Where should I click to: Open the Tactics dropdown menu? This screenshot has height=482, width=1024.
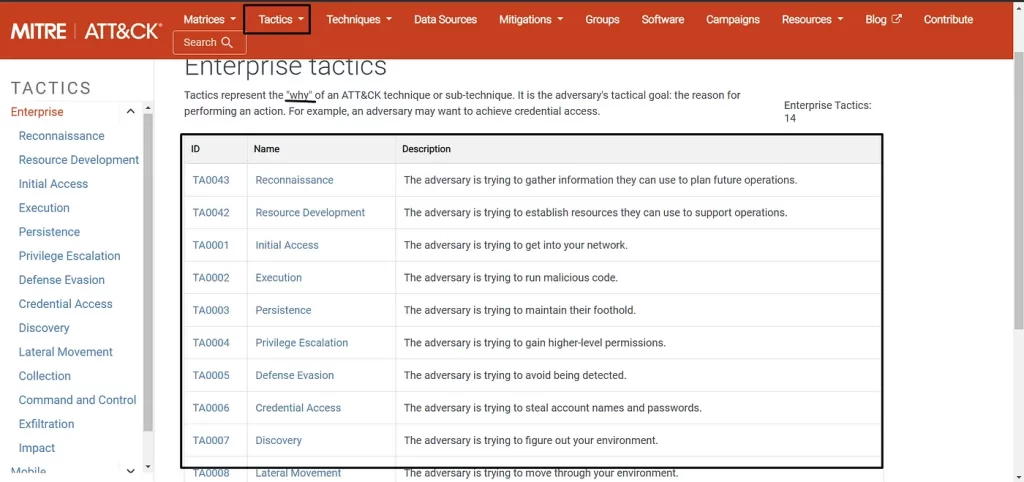tap(281, 20)
